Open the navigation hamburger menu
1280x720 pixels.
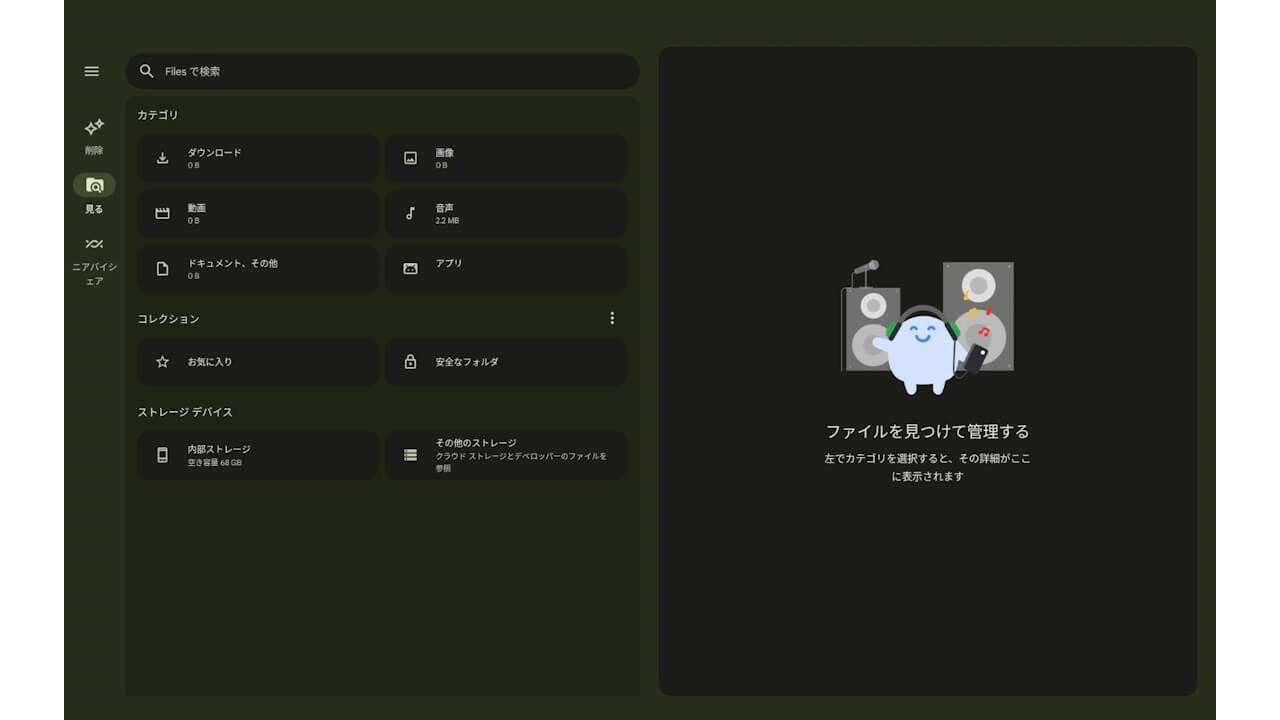tap(92, 71)
